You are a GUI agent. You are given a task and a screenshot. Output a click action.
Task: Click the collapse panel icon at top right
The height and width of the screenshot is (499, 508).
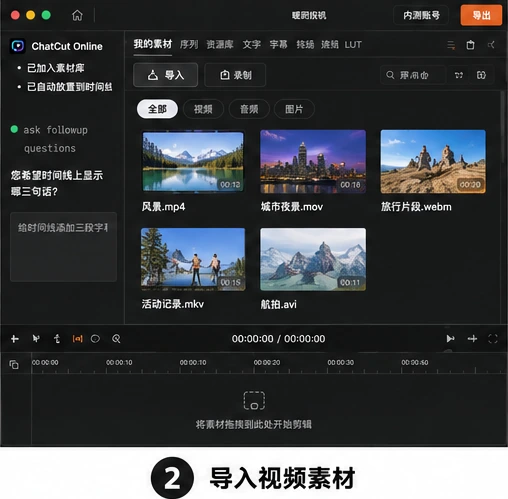point(491,45)
